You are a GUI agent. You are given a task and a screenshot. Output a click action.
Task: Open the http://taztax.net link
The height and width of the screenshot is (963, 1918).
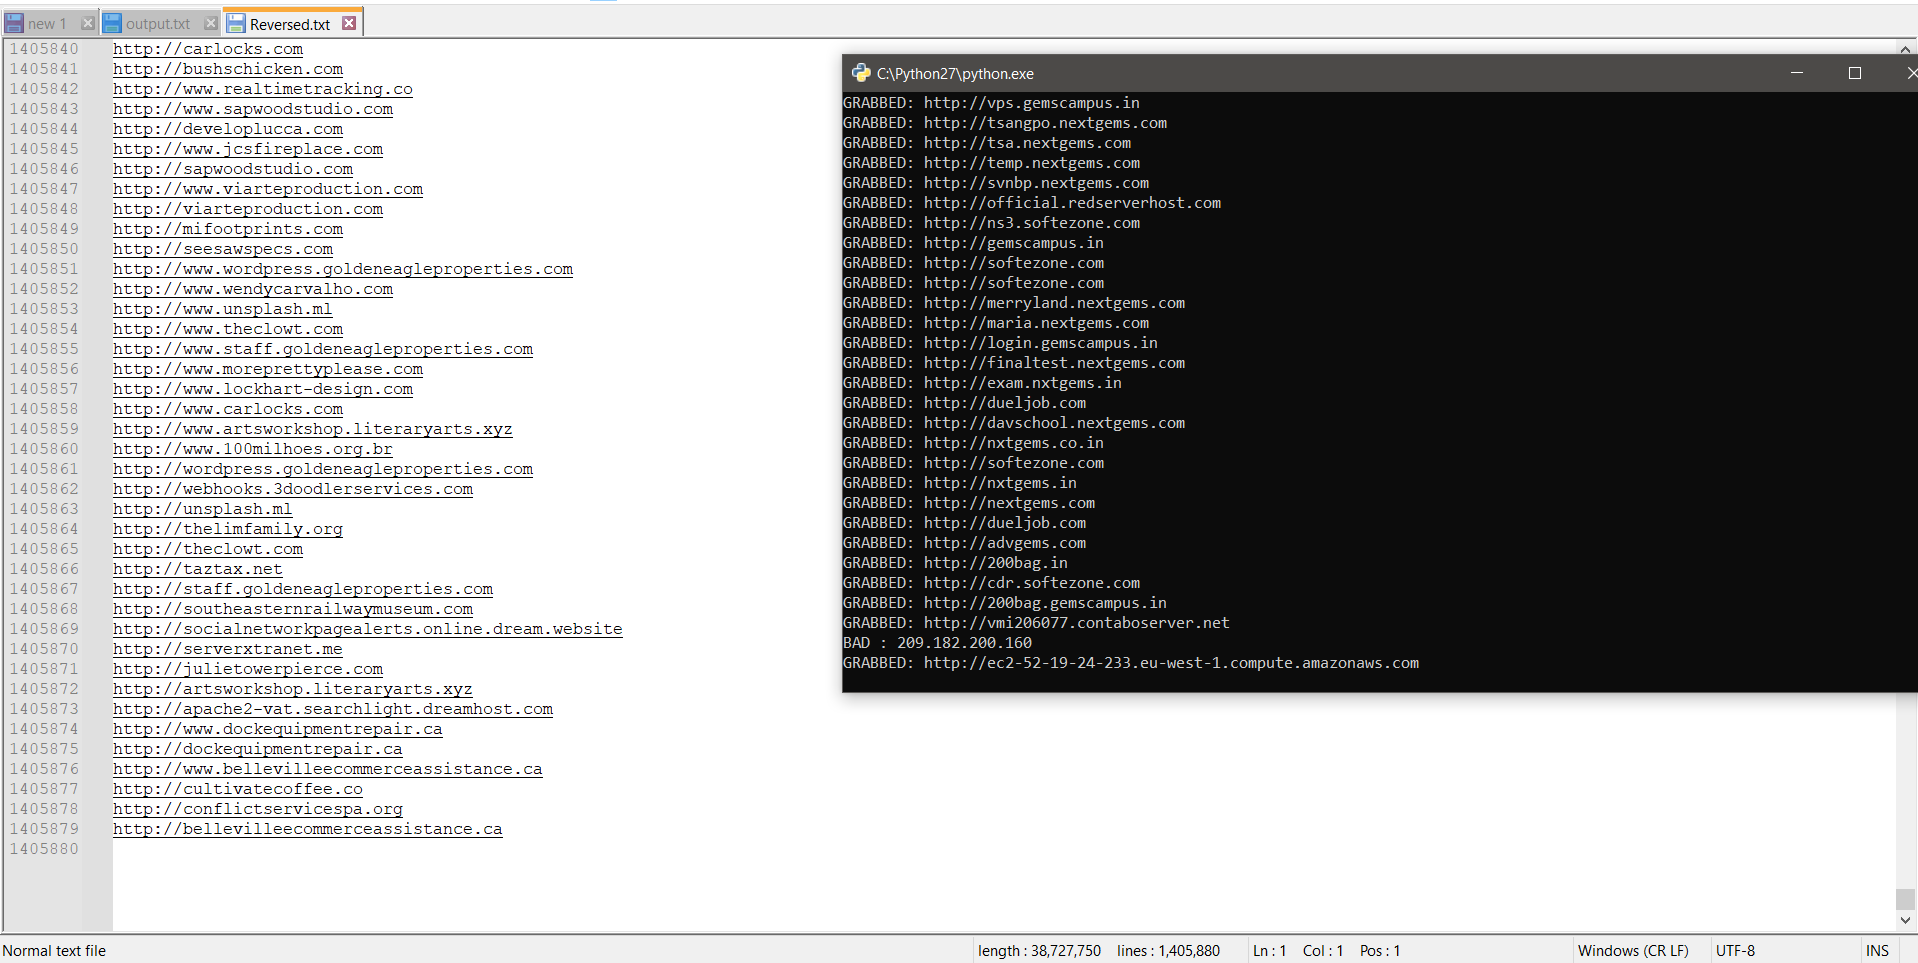(197, 569)
